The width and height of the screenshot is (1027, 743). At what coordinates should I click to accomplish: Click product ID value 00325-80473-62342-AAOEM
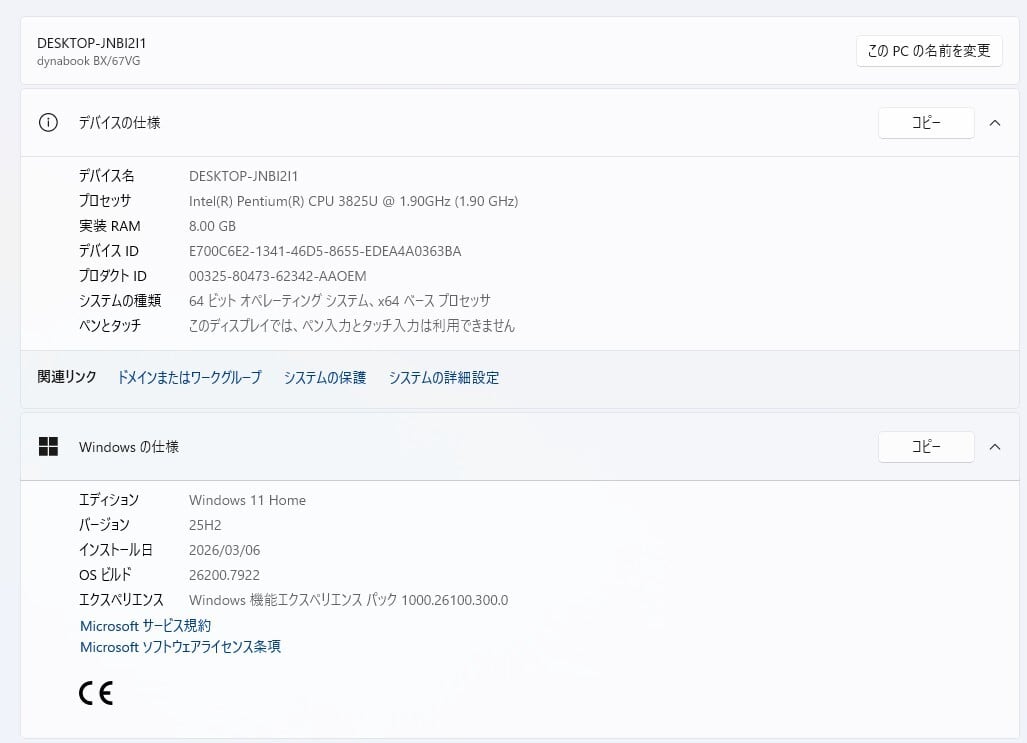(x=278, y=276)
